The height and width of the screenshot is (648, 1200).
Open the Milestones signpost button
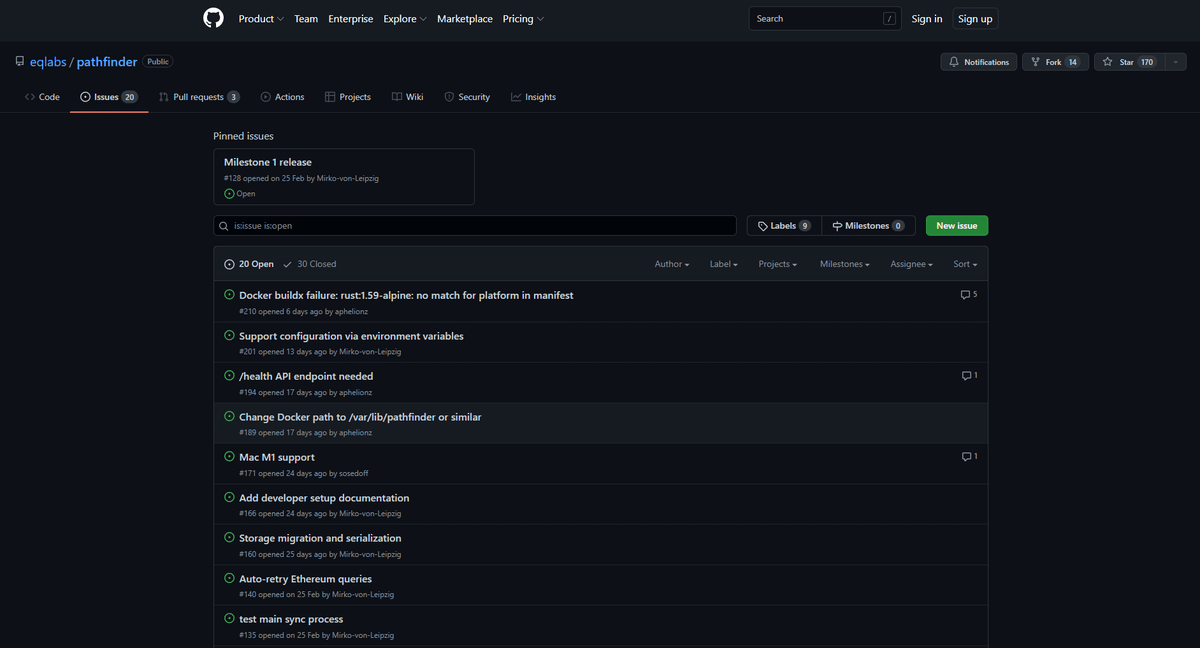click(x=867, y=226)
